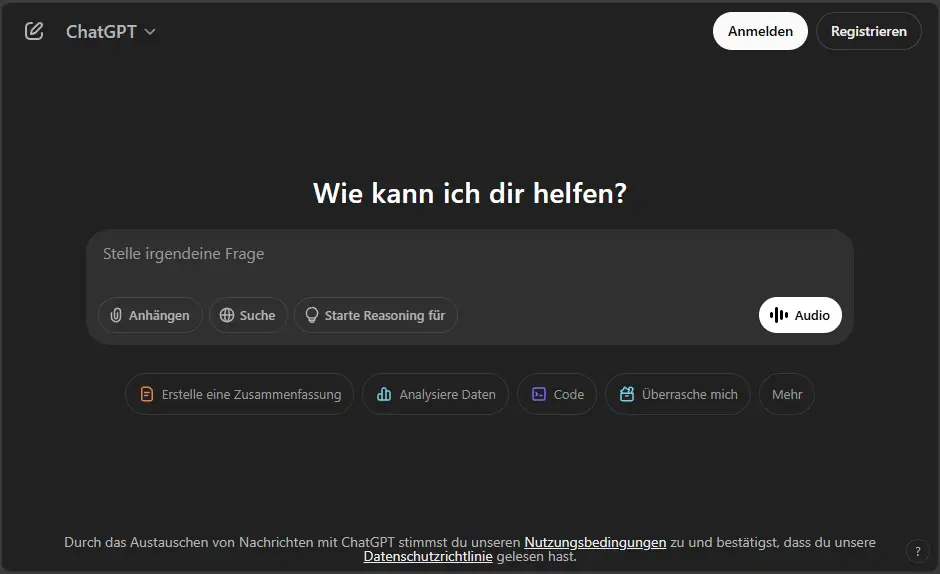
Task: Attach a file with Anhängen
Action: (150, 315)
